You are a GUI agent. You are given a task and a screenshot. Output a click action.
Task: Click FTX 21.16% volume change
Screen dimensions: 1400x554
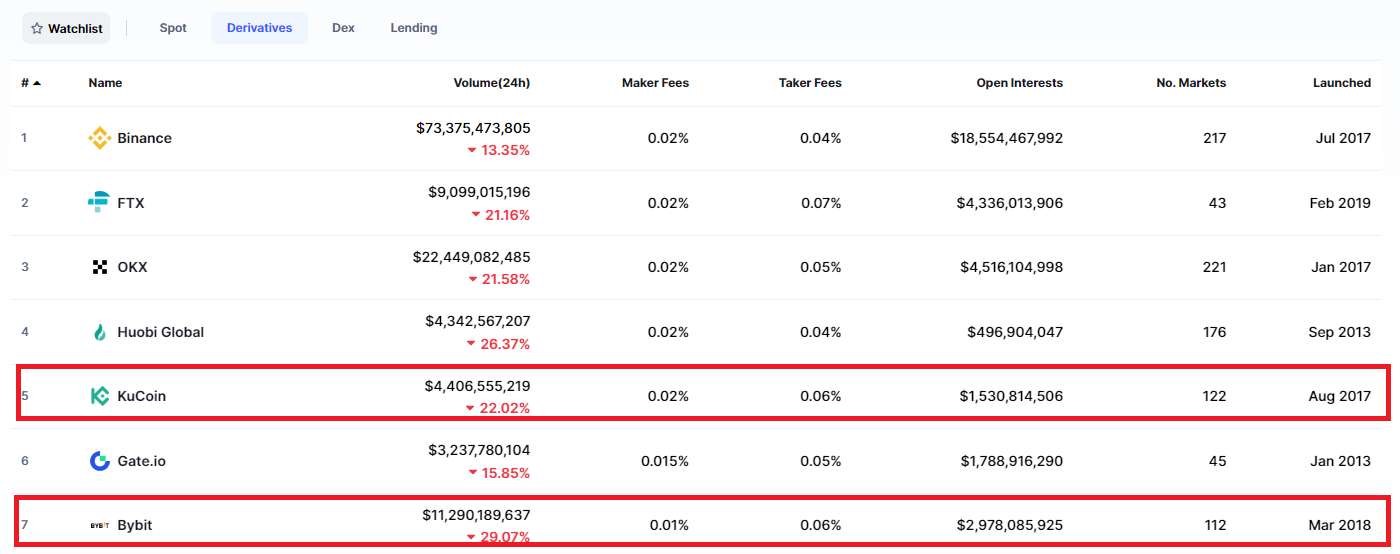click(x=501, y=215)
